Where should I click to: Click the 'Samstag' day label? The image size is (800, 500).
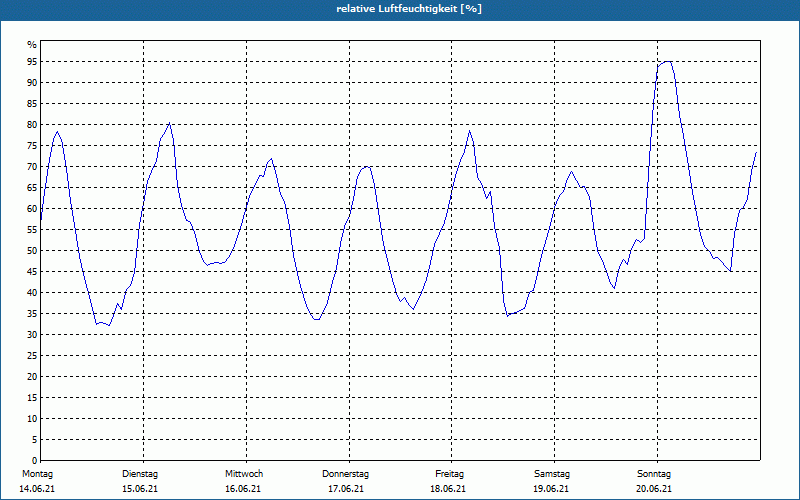coord(552,474)
